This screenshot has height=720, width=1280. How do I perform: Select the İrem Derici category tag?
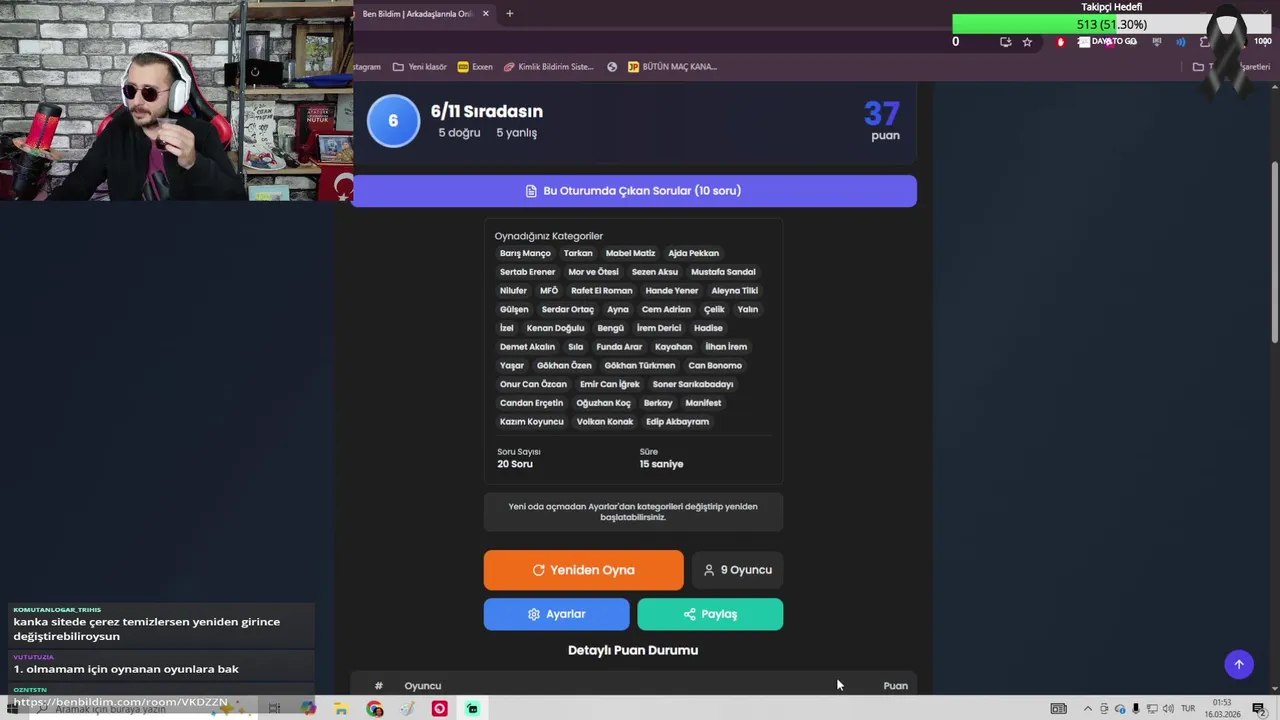(659, 328)
